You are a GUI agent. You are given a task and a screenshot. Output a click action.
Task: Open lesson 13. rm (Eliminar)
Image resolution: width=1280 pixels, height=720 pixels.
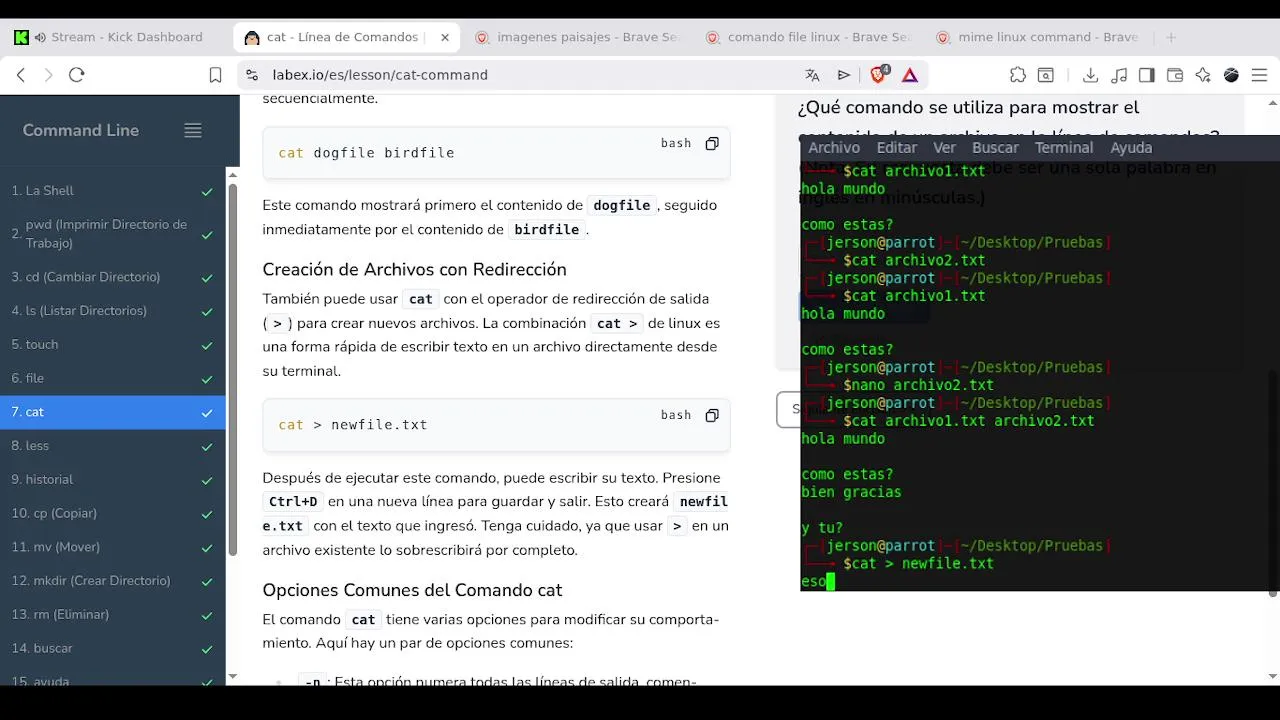[113, 615]
